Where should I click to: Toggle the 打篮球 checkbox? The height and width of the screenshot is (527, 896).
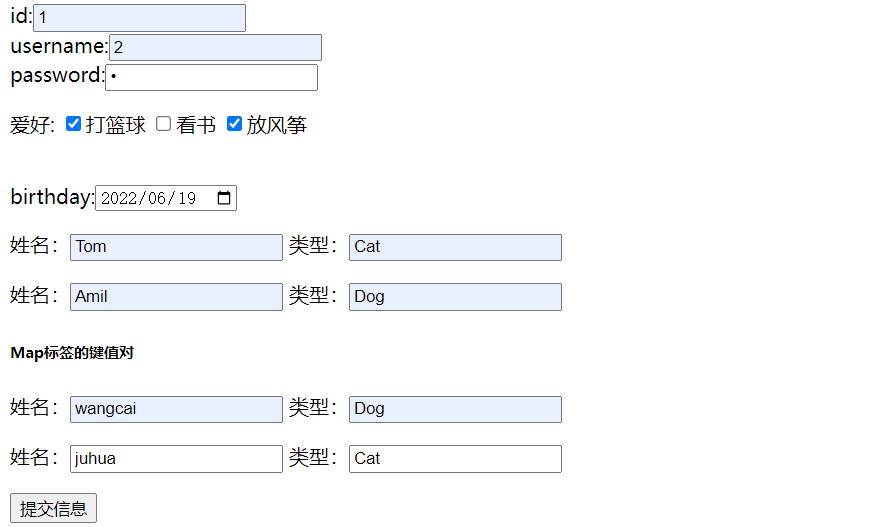click(x=73, y=124)
